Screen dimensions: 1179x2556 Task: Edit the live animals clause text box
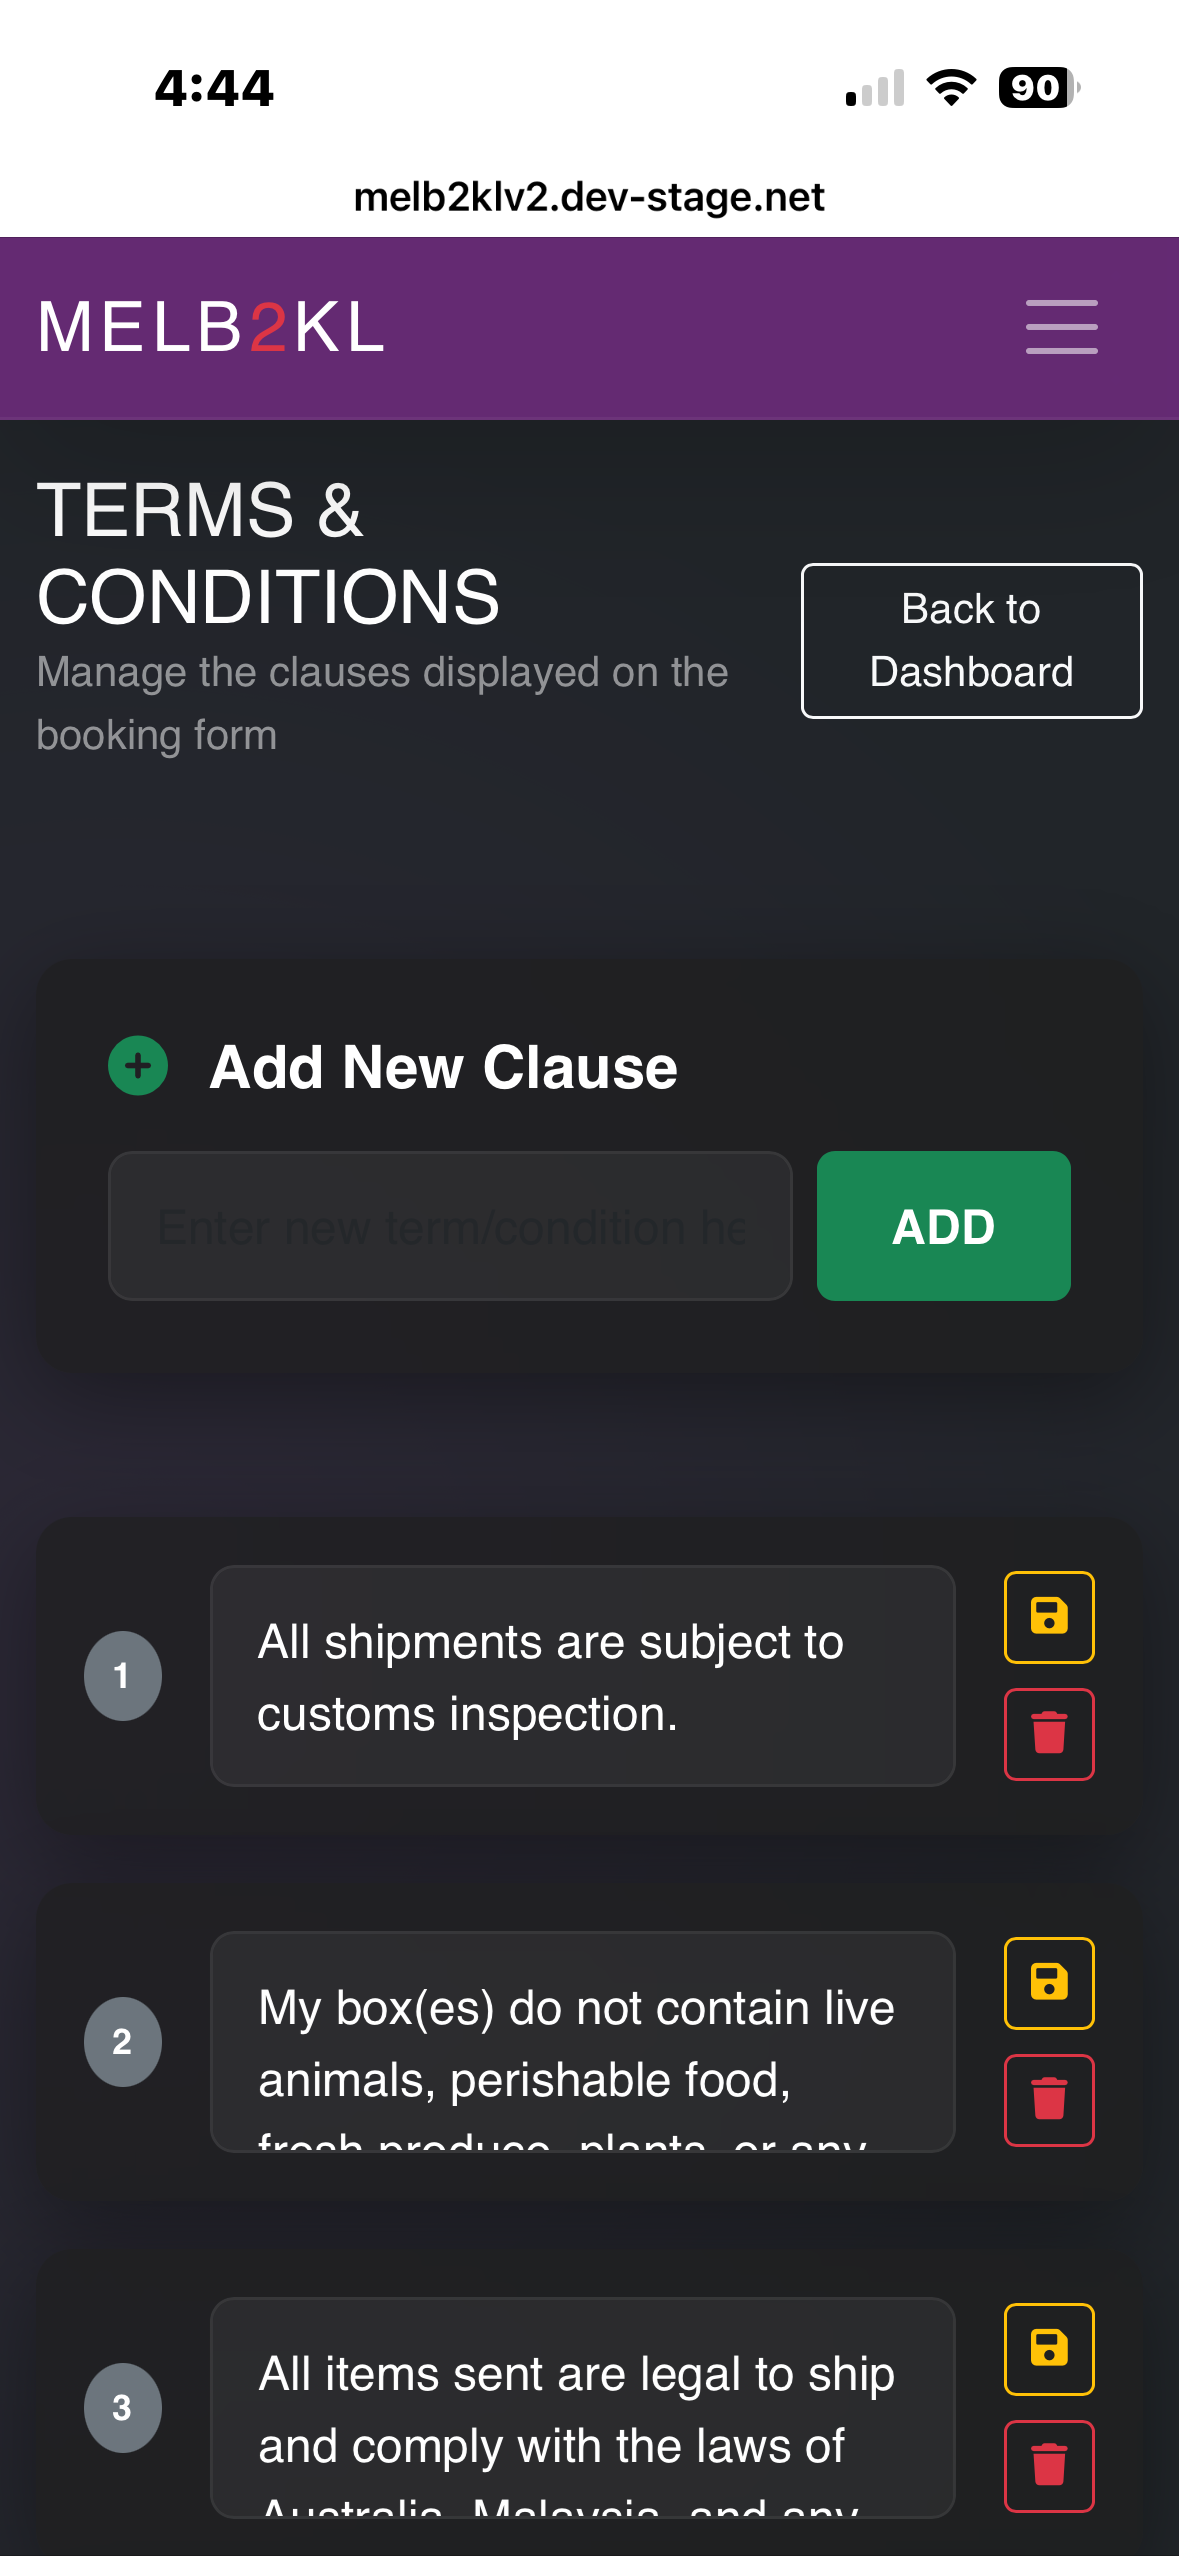click(582, 2042)
